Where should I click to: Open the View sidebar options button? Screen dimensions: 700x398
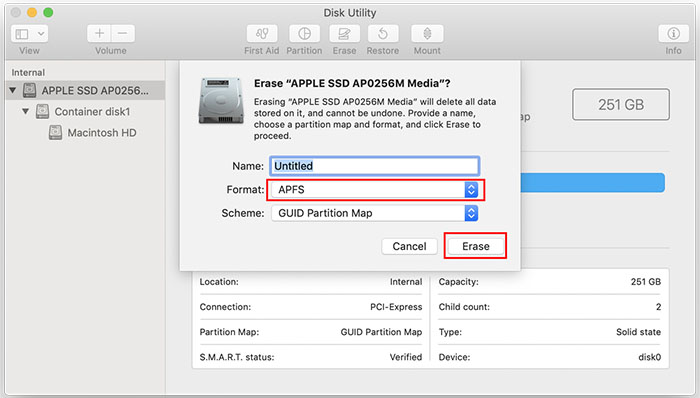(22, 34)
